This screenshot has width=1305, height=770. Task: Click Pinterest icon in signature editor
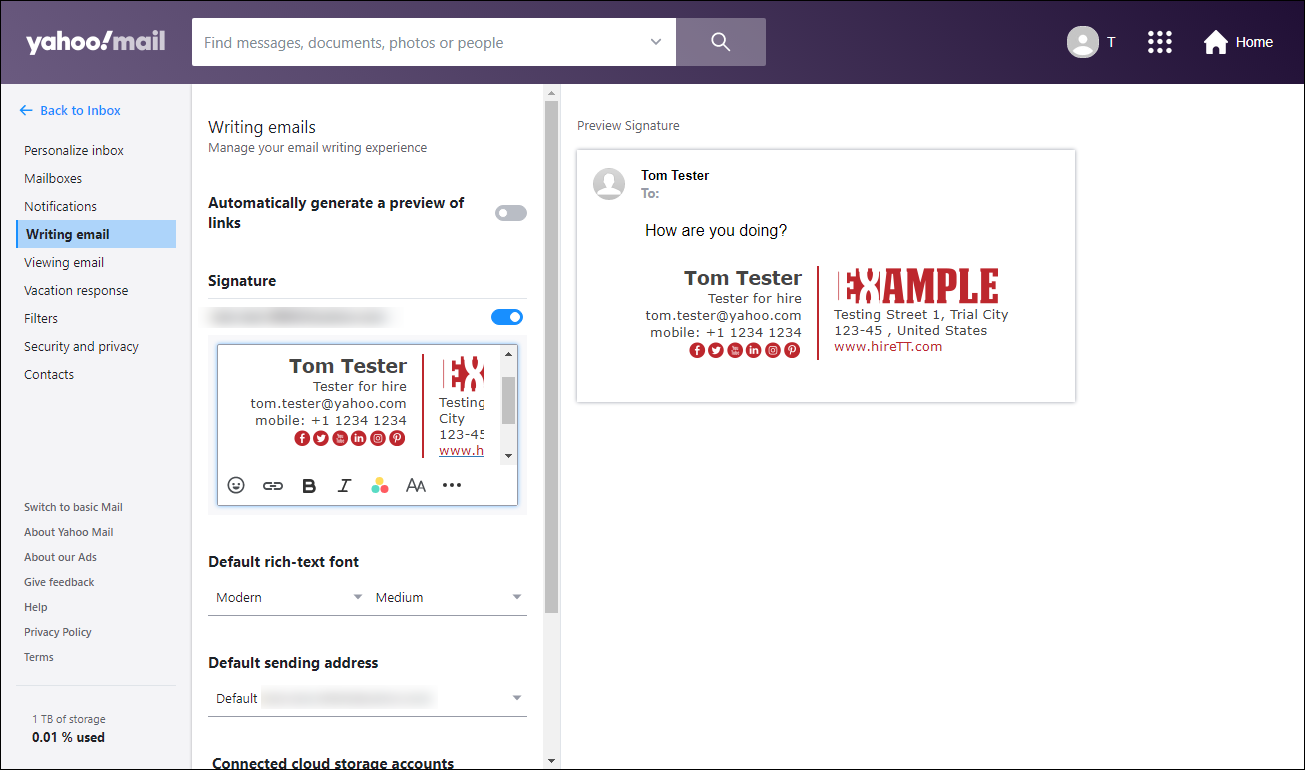click(397, 438)
